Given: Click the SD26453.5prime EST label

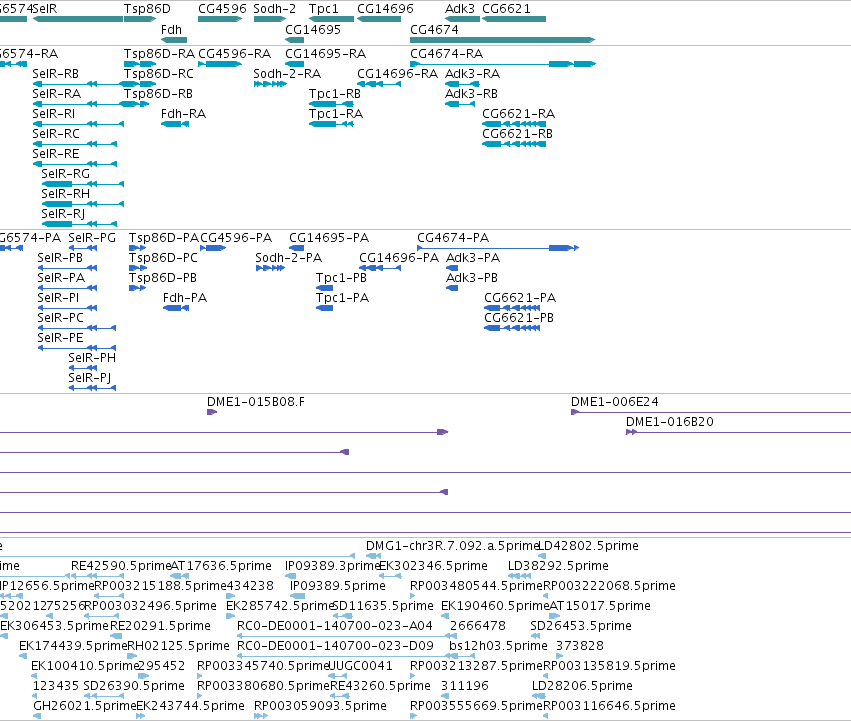Looking at the screenshot, I should point(581,626).
